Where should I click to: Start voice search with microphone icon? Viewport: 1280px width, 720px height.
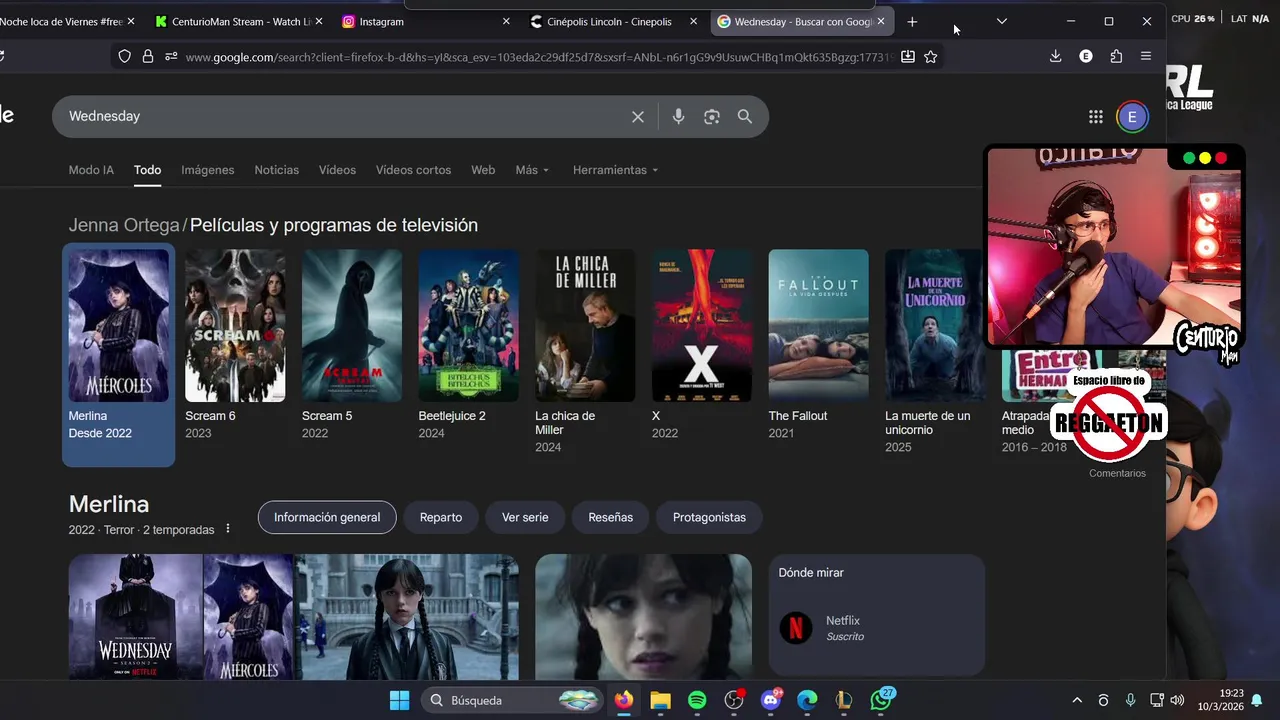pyautogui.click(x=678, y=117)
